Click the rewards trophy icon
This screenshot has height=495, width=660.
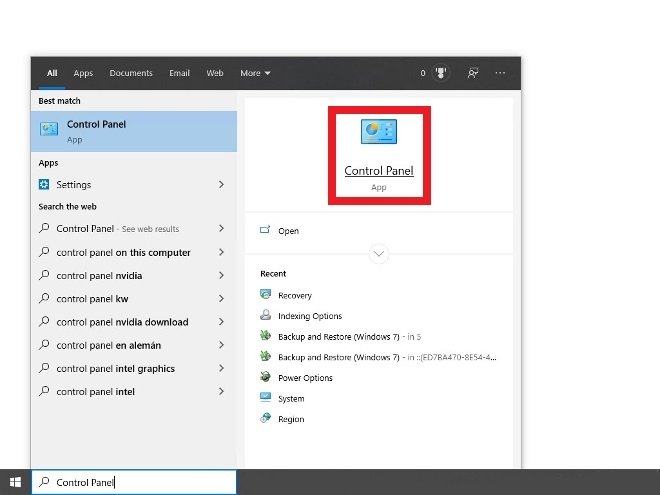pyautogui.click(x=441, y=73)
